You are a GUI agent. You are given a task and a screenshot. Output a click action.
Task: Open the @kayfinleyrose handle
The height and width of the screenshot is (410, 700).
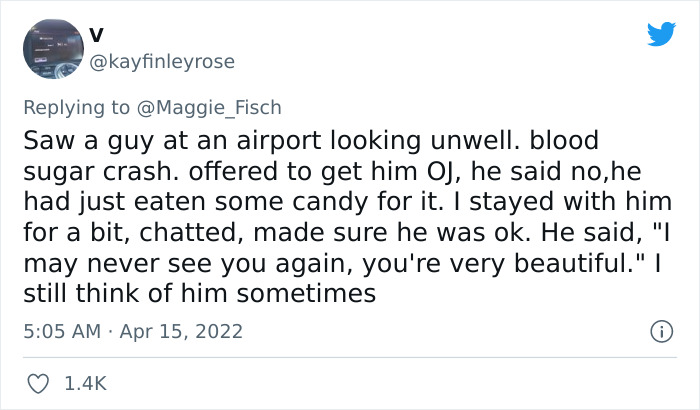click(x=163, y=62)
